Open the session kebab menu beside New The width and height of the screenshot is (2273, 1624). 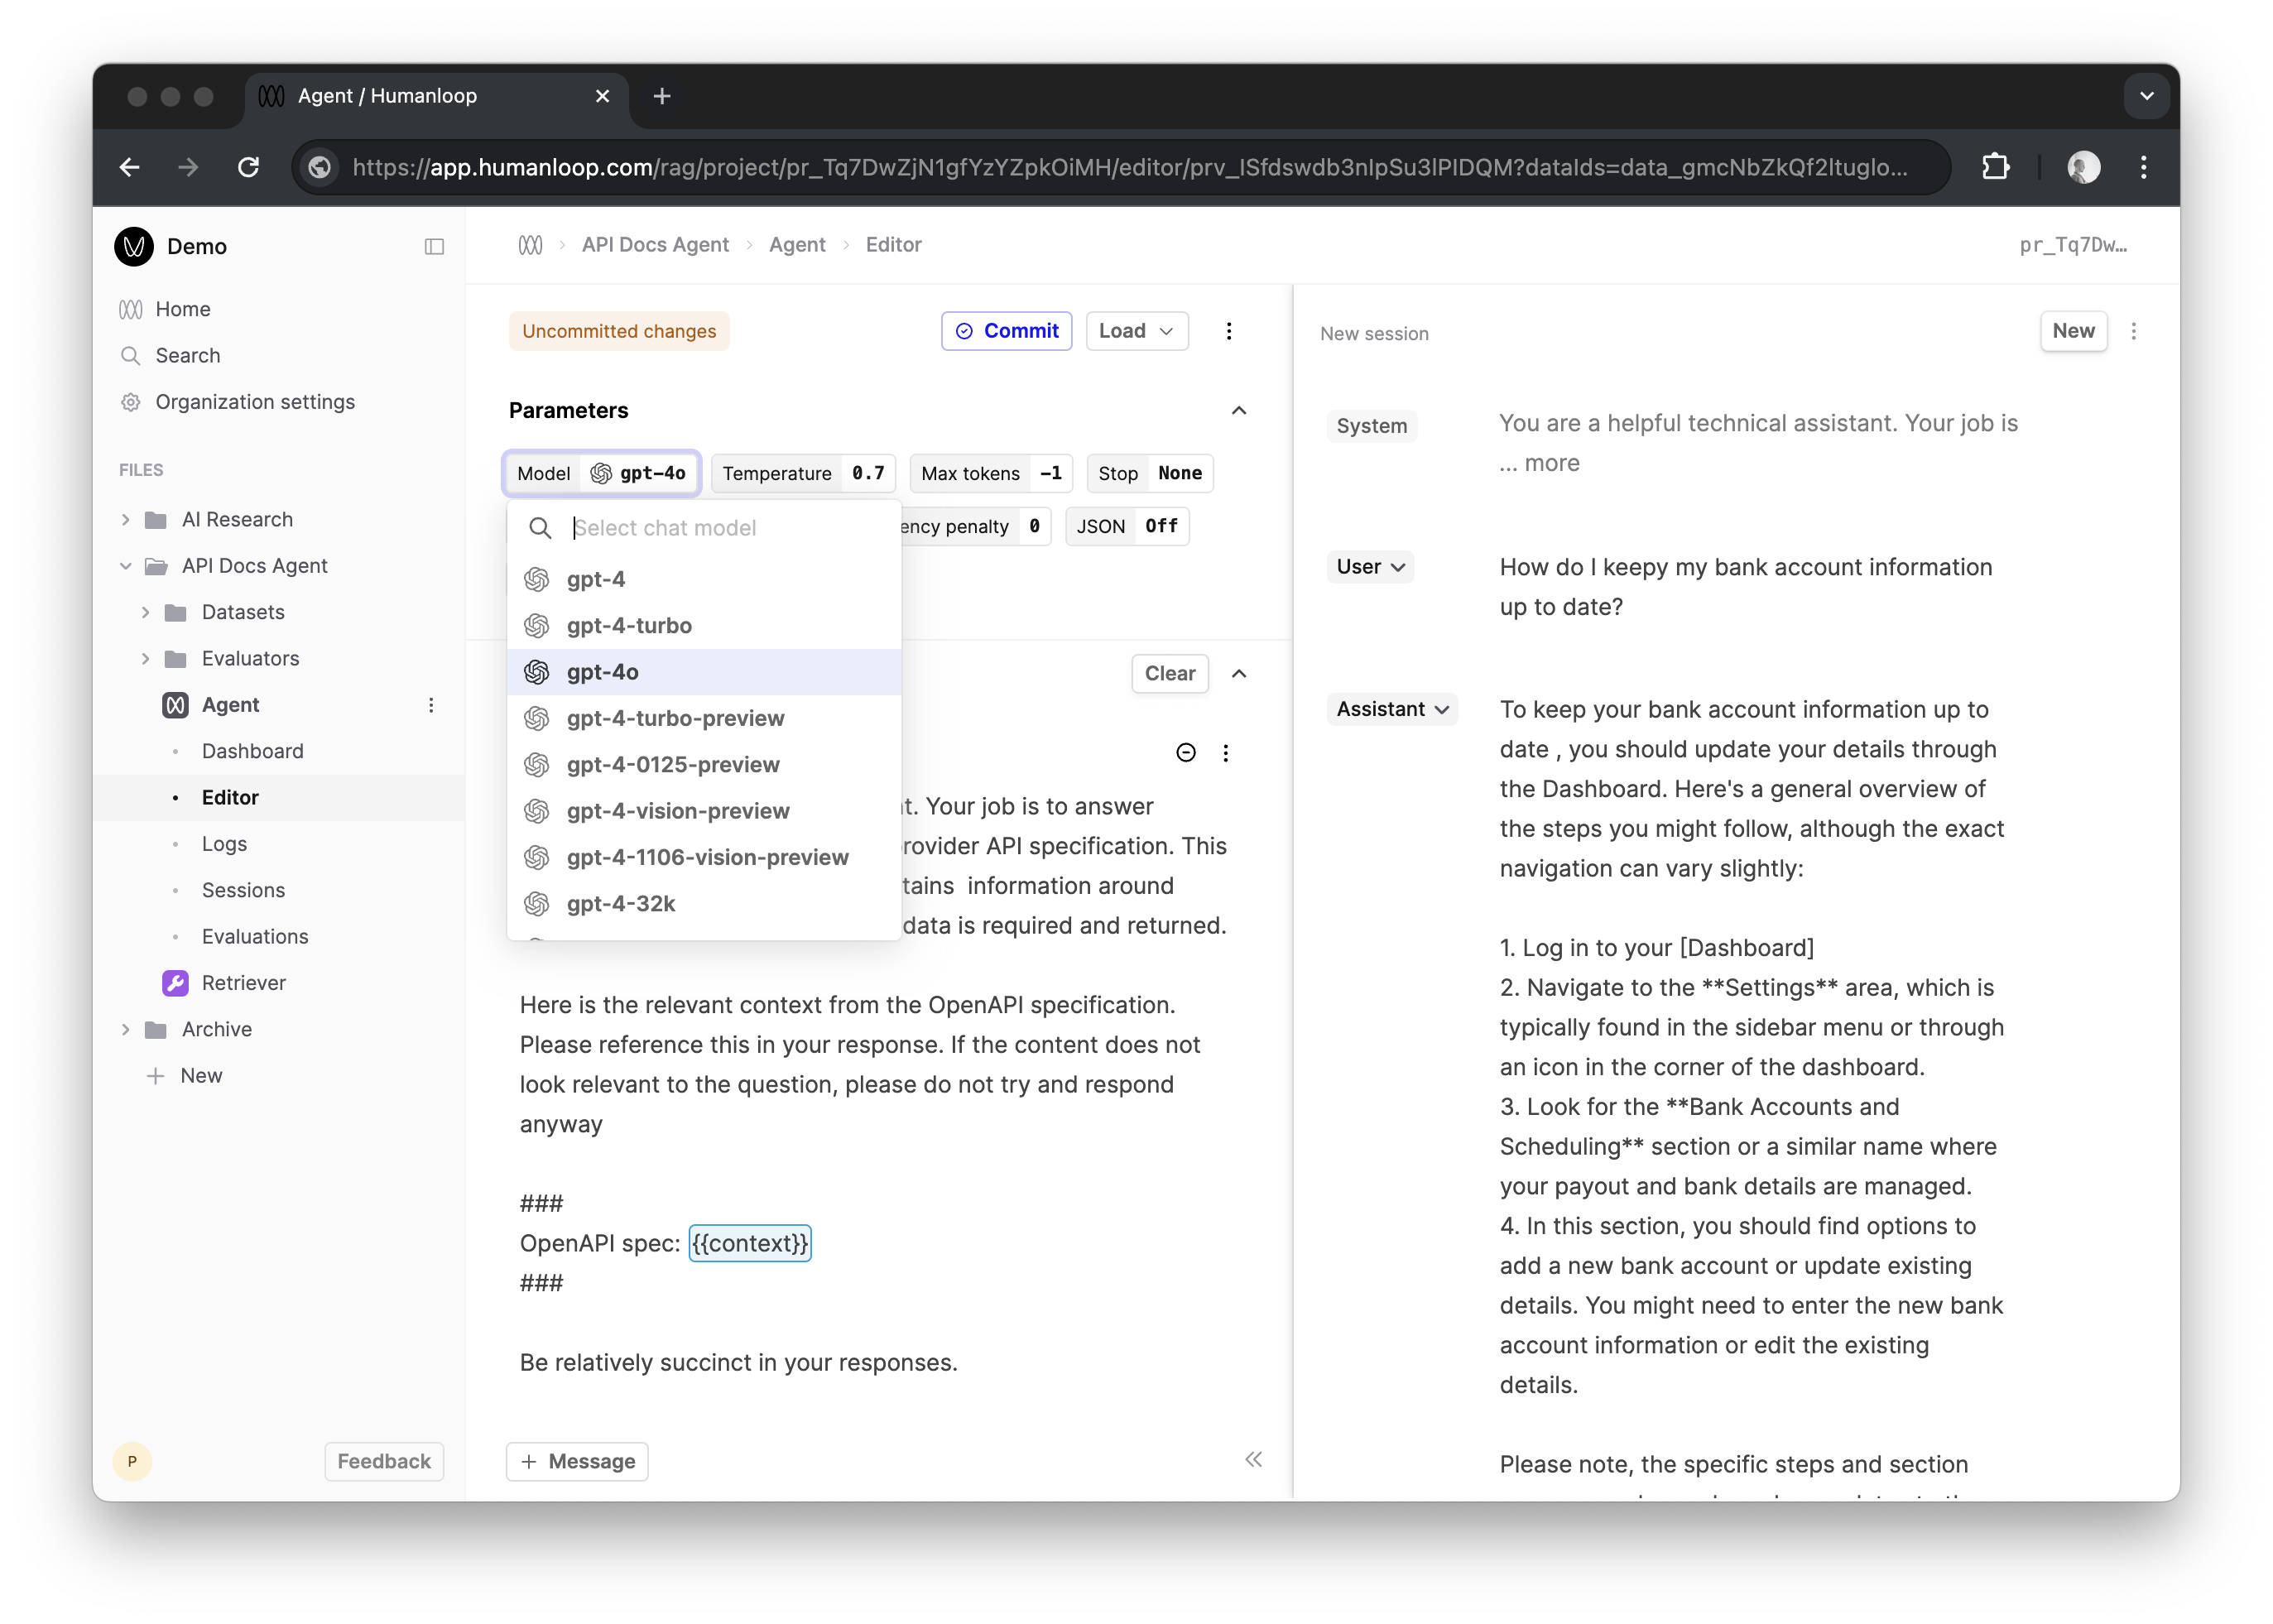click(2133, 331)
